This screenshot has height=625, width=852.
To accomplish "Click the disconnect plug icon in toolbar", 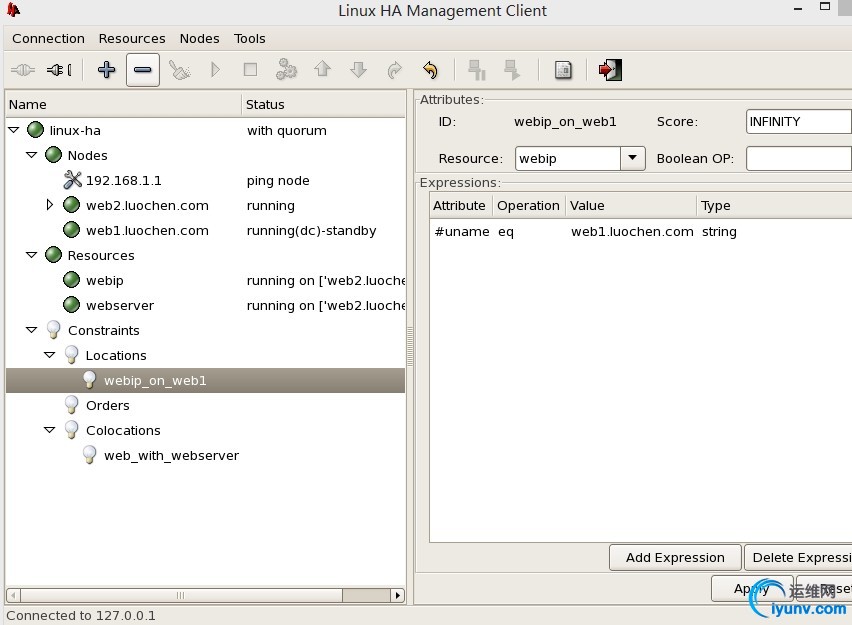I will coord(59,70).
